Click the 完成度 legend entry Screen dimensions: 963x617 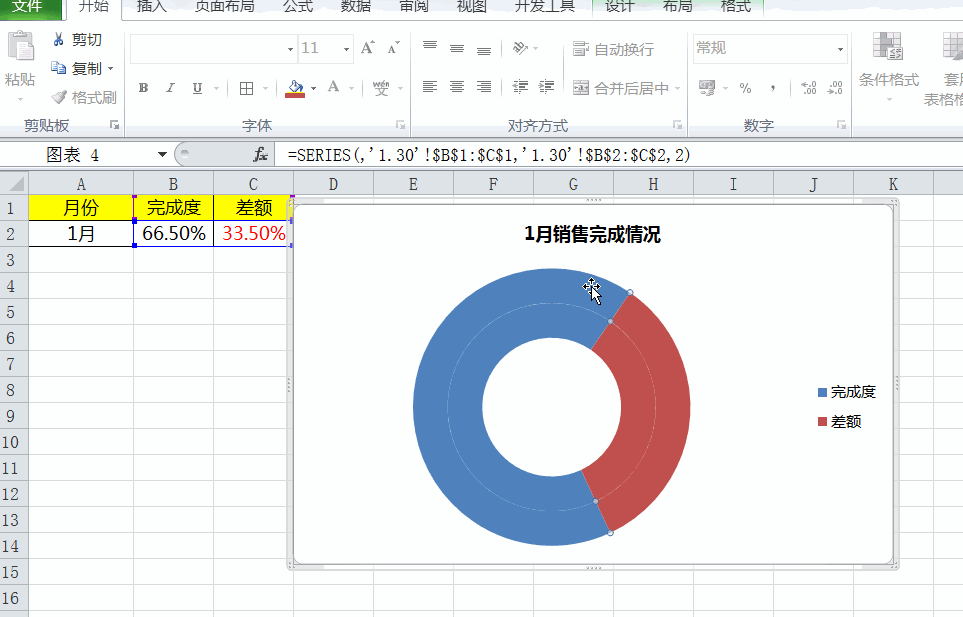[847, 392]
